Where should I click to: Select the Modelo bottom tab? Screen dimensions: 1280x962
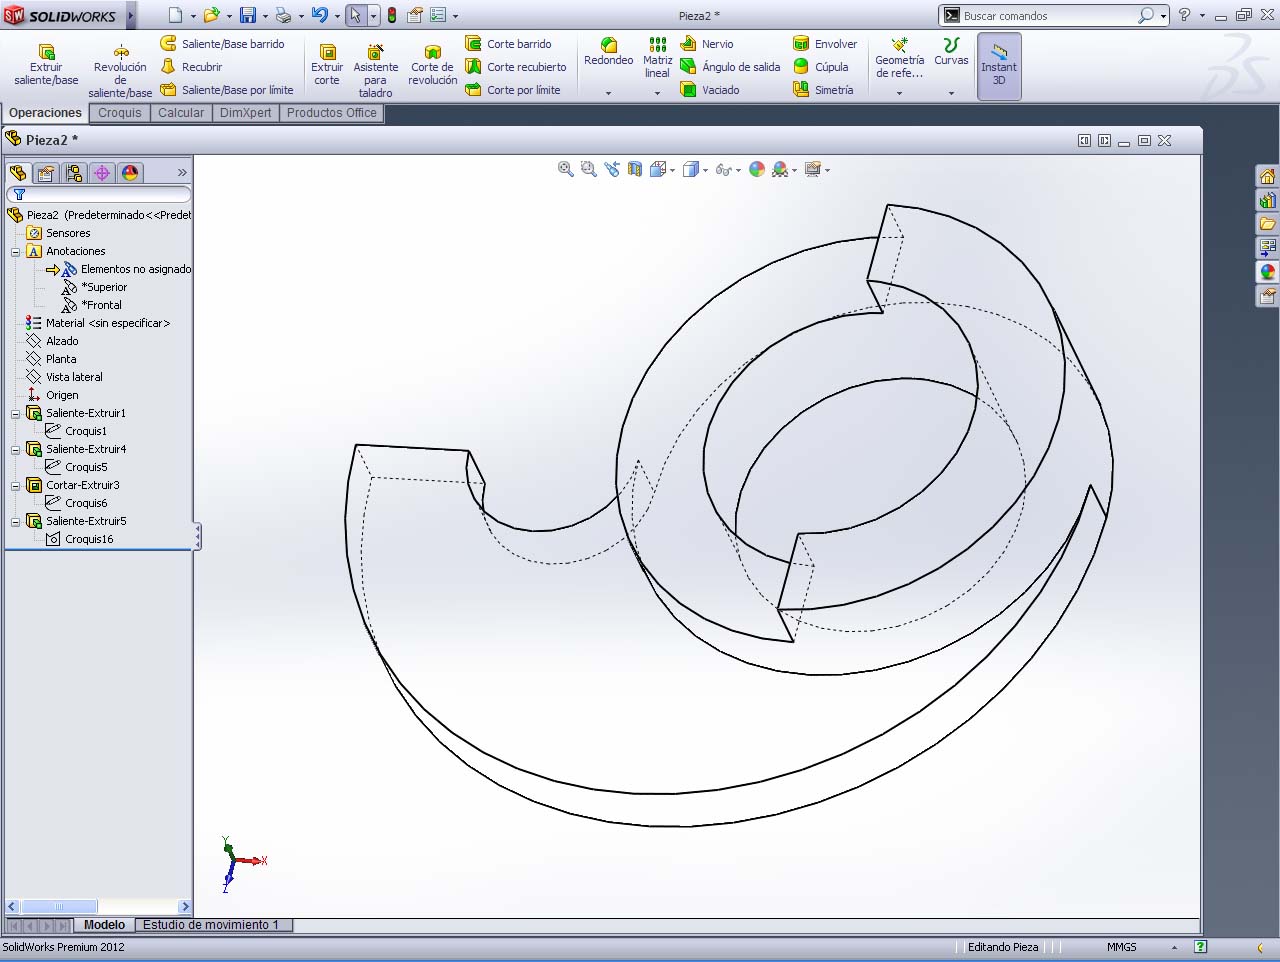click(x=104, y=925)
